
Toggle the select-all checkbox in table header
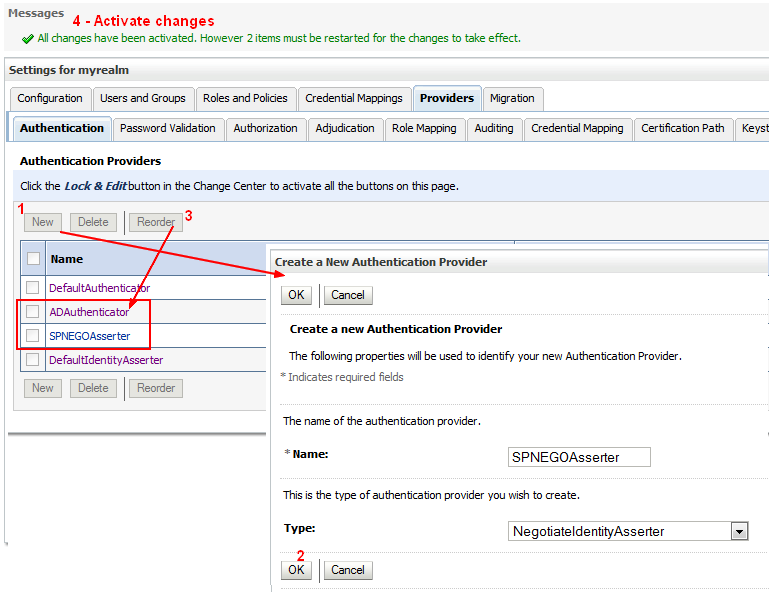tap(33, 259)
